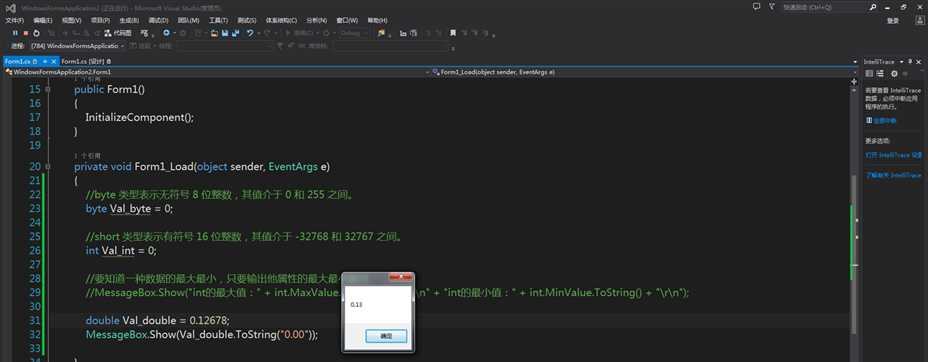Collapse the Form1_Load method at line 20
This screenshot has width=928, height=362.
pyautogui.click(x=48, y=167)
